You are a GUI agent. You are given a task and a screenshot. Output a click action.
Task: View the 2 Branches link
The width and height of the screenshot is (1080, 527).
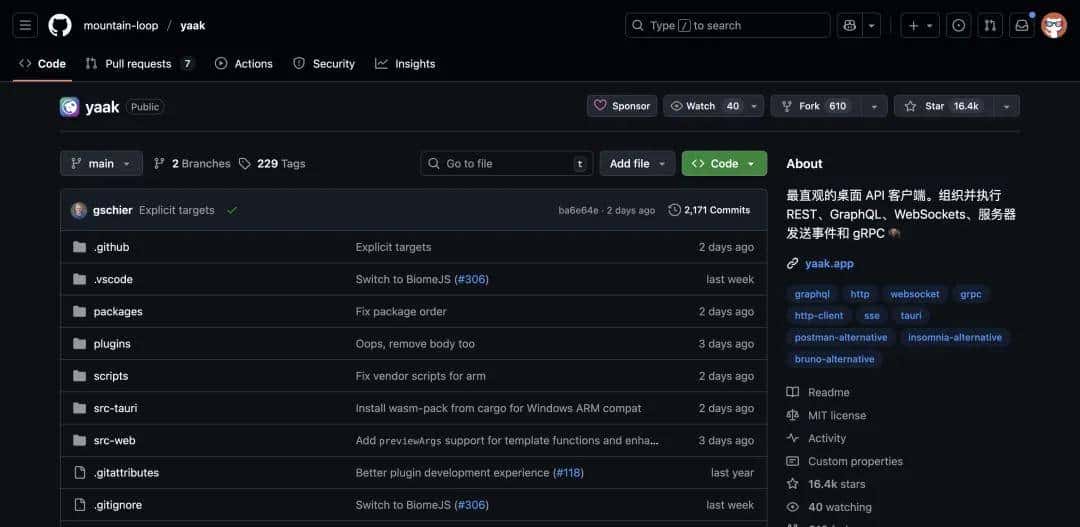click(192, 163)
